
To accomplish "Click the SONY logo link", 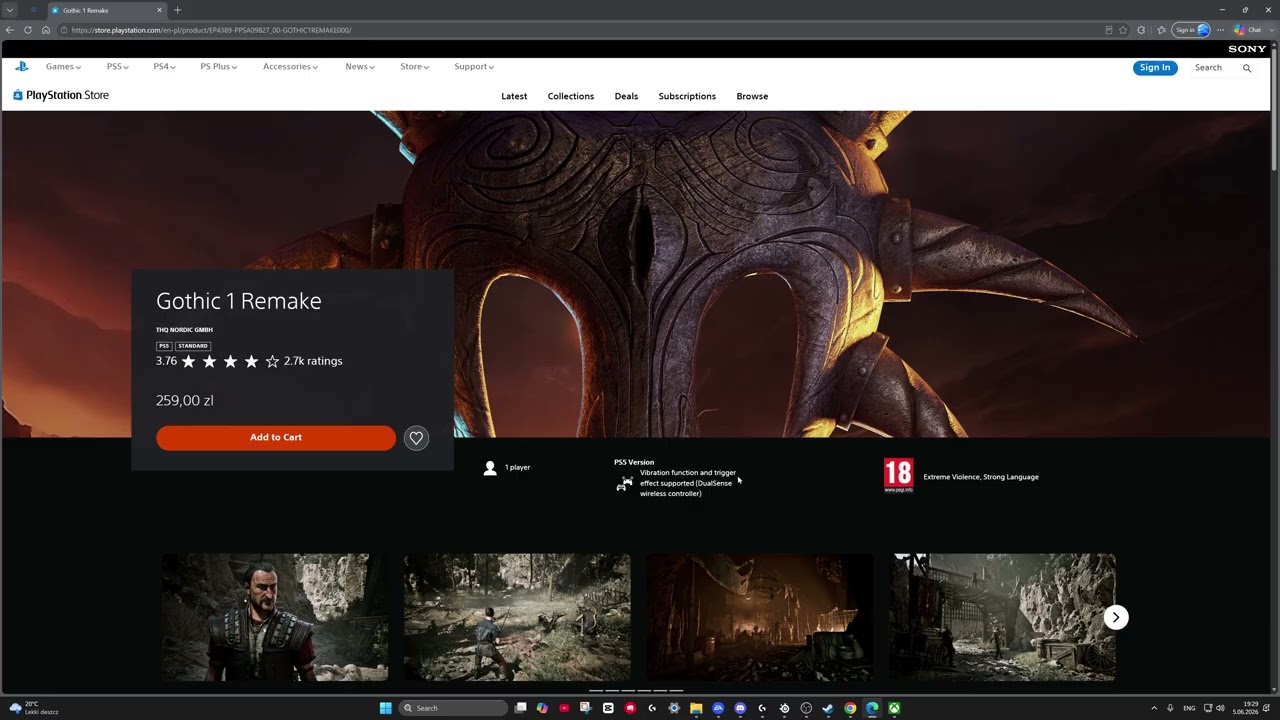I will [x=1247, y=49].
